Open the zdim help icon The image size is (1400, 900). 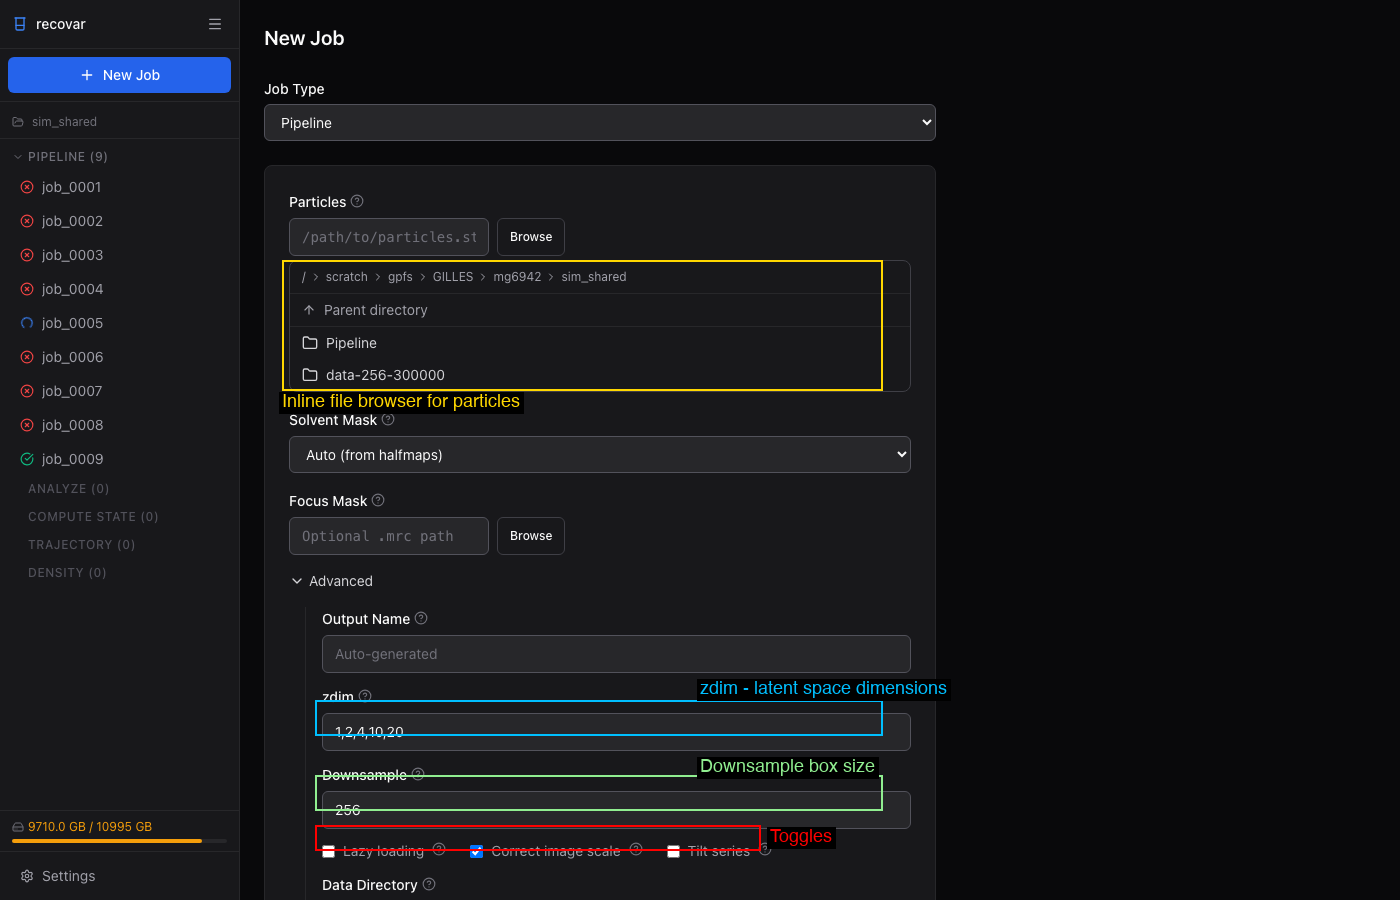365,696
